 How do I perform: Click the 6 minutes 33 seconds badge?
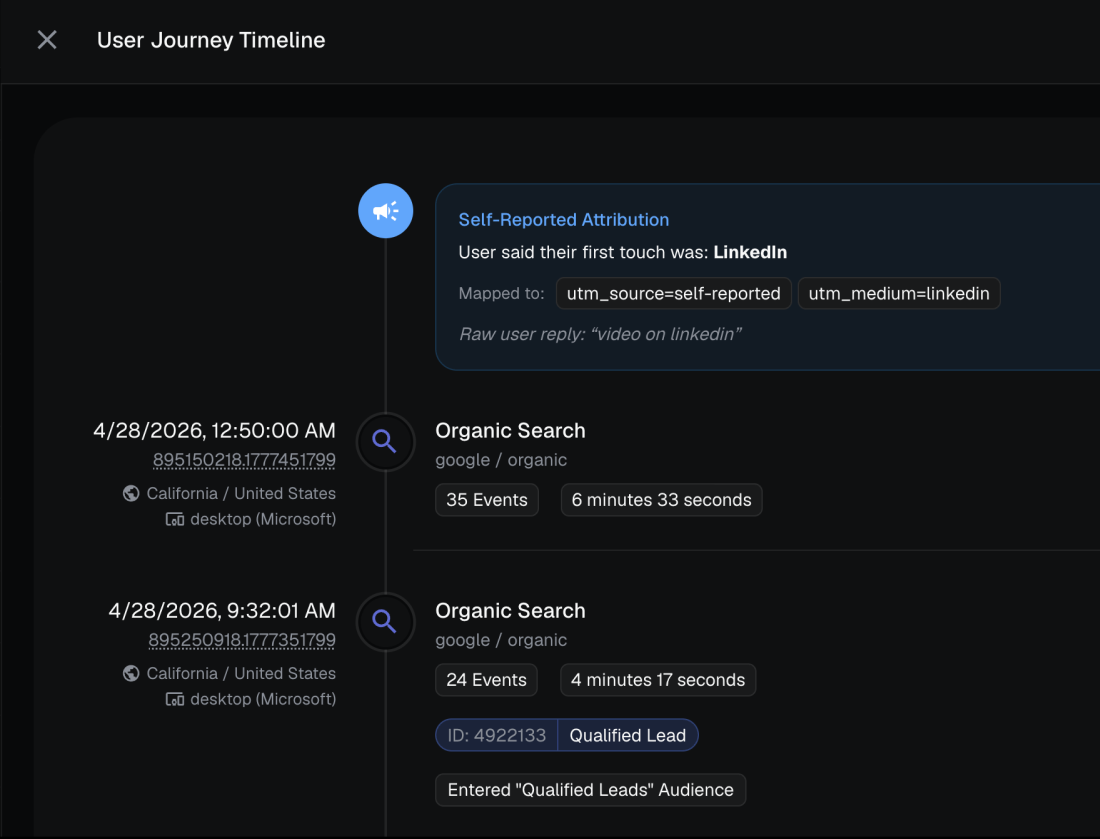click(662, 499)
